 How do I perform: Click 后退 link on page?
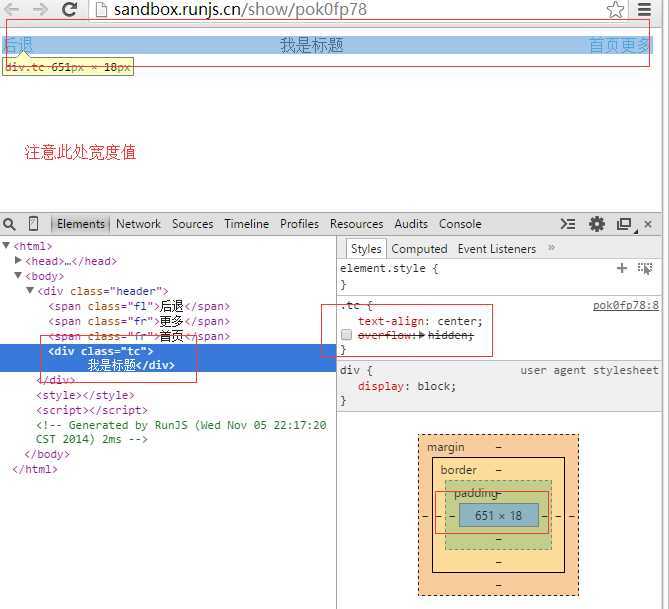tap(17, 45)
